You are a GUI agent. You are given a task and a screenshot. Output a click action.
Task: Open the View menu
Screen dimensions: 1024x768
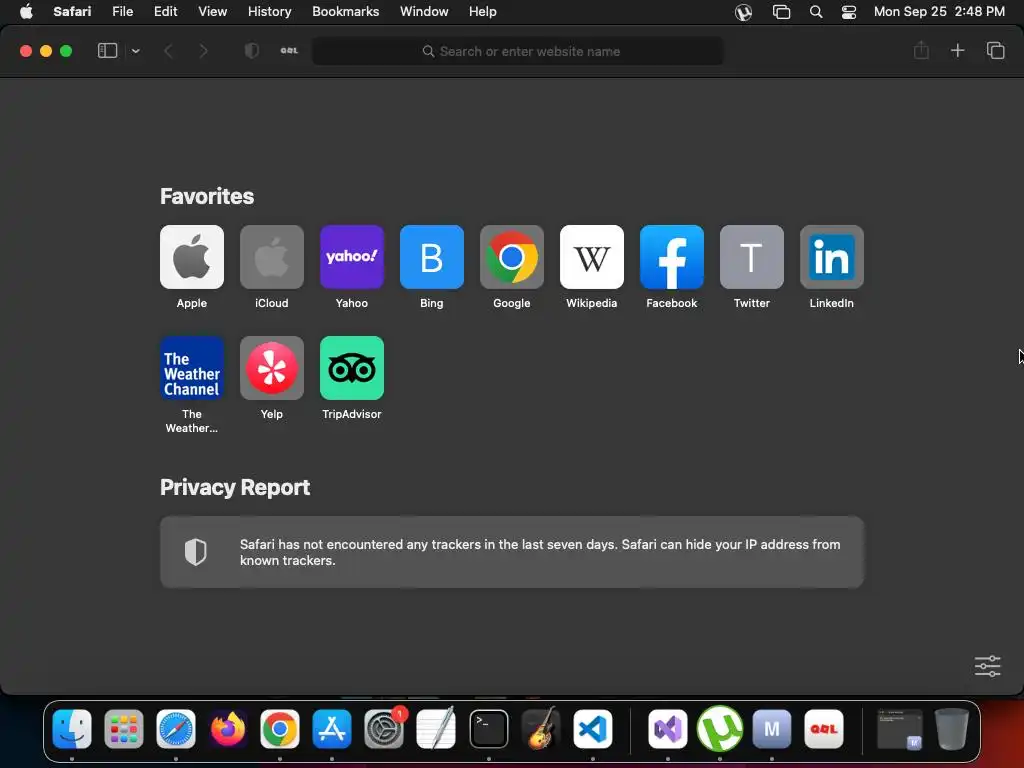click(x=212, y=11)
